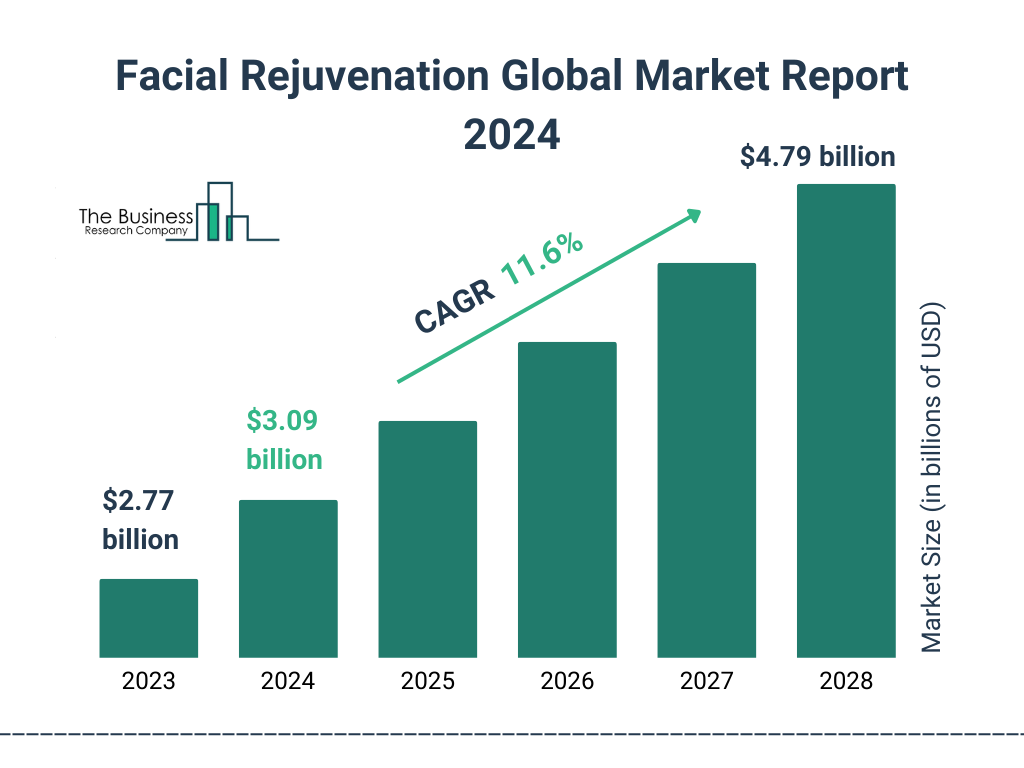The width and height of the screenshot is (1024, 768).
Task: Expand the 2023 axis label
Action: point(148,682)
